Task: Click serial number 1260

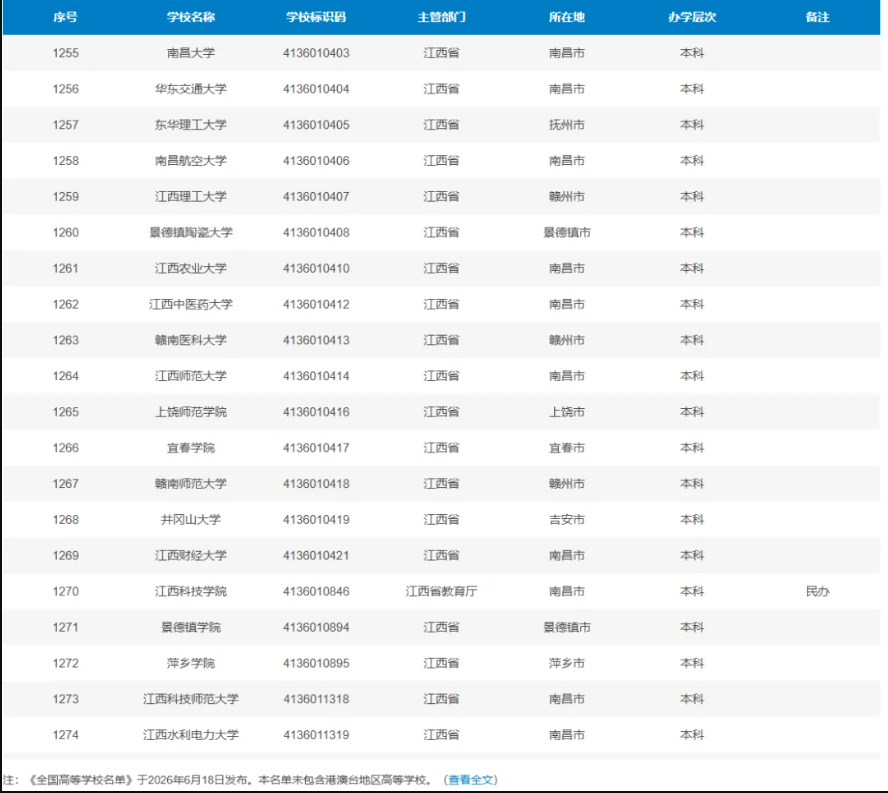Action: coord(66,232)
